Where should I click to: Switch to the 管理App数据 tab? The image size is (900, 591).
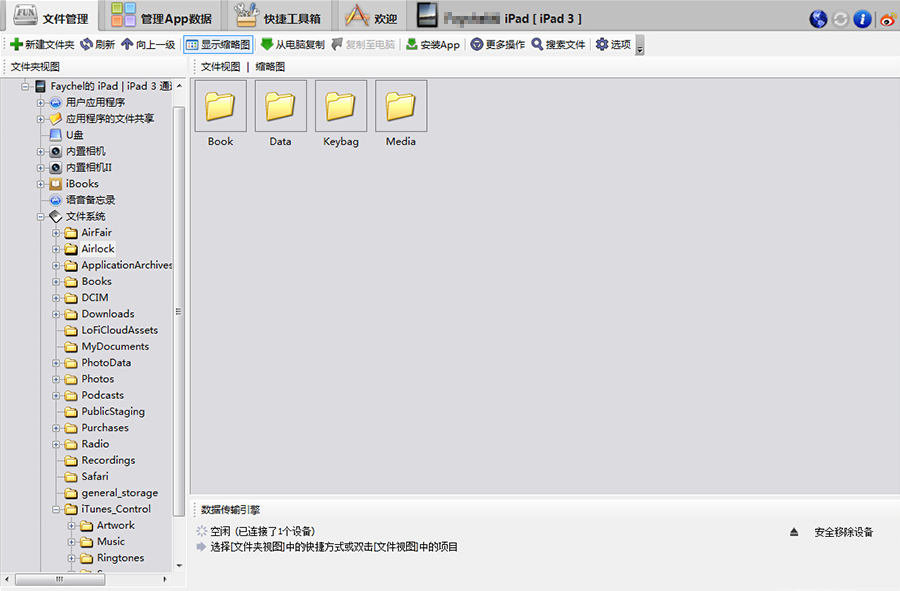coord(160,17)
